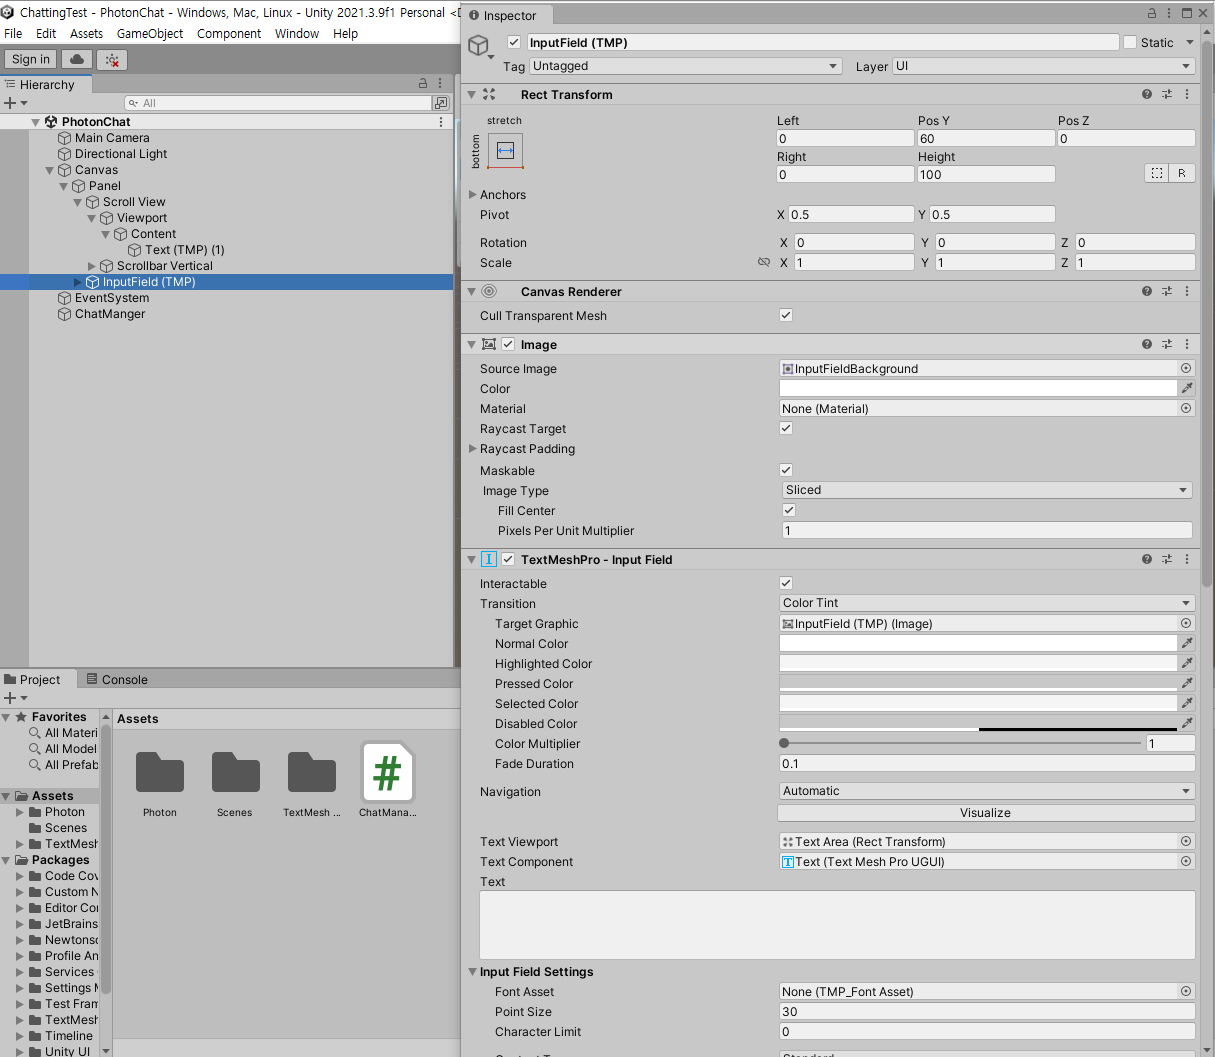
Task: Open Image component presets
Action: tap(1167, 344)
